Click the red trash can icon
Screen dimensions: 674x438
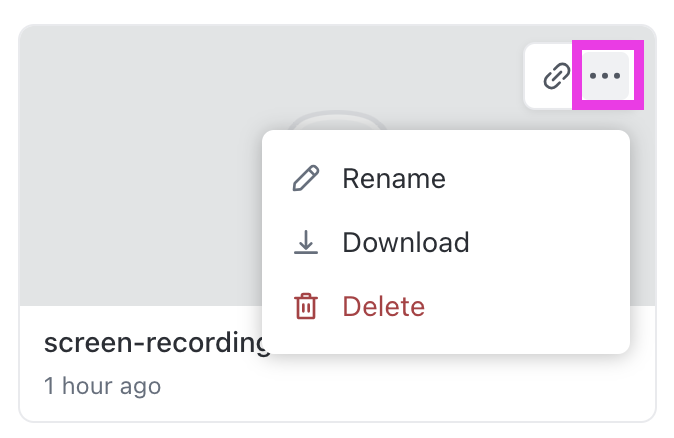pyautogui.click(x=306, y=307)
